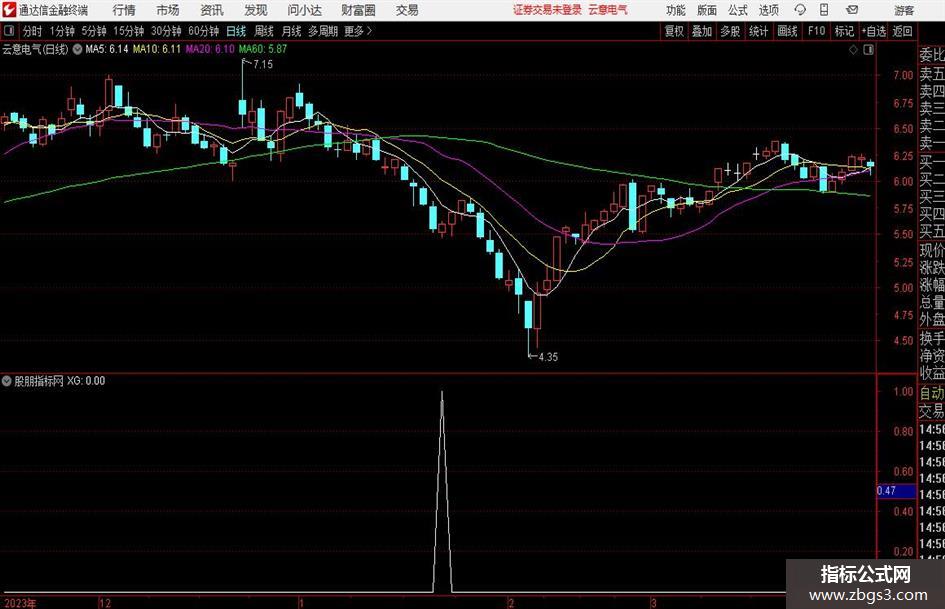Switch to 周线 weekly chart tab
945x609 pixels.
(264, 31)
